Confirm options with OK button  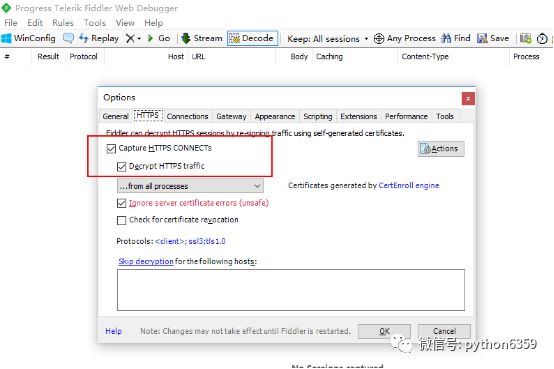pyautogui.click(x=384, y=331)
